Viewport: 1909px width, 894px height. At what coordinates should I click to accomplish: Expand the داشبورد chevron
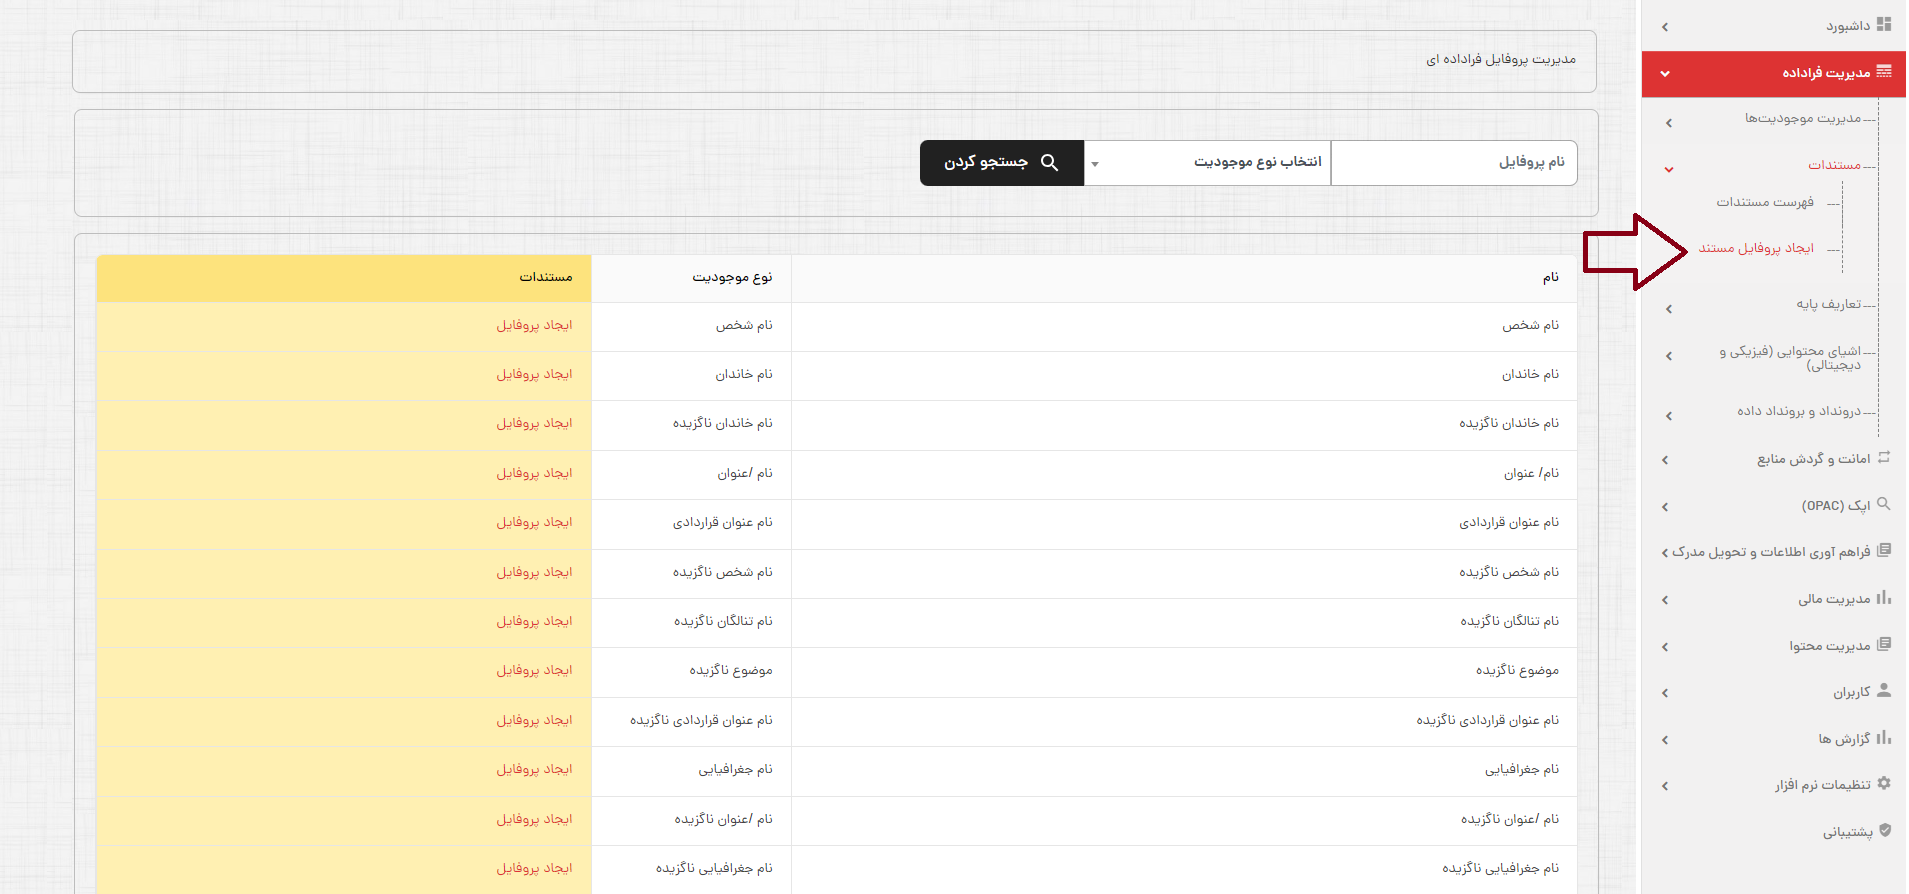pos(1665,27)
